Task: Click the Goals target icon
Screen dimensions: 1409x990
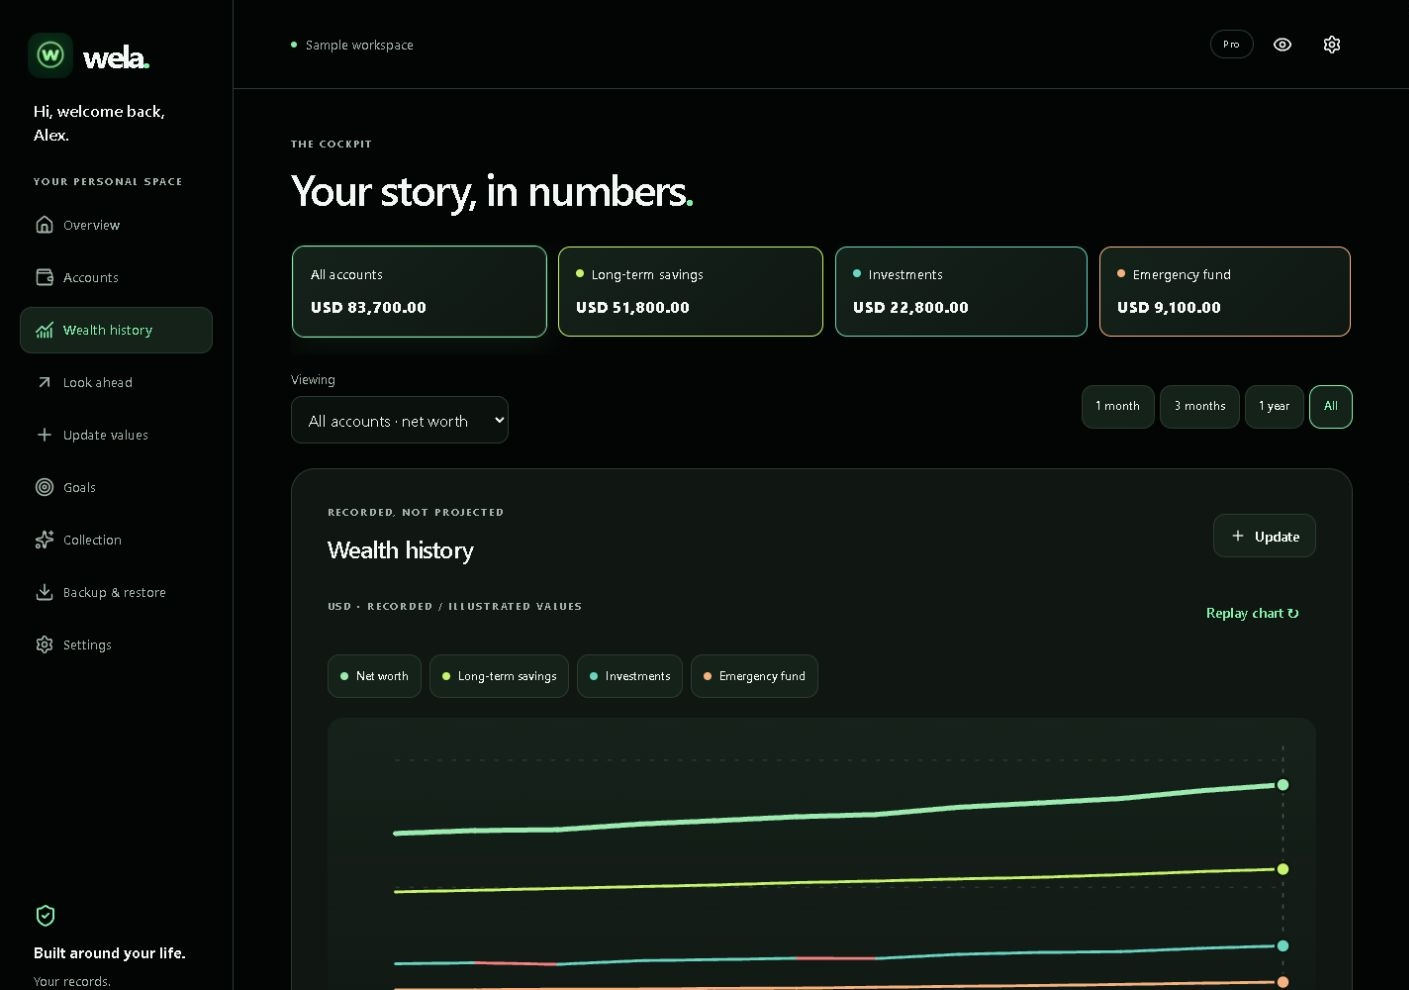Action: (44, 487)
